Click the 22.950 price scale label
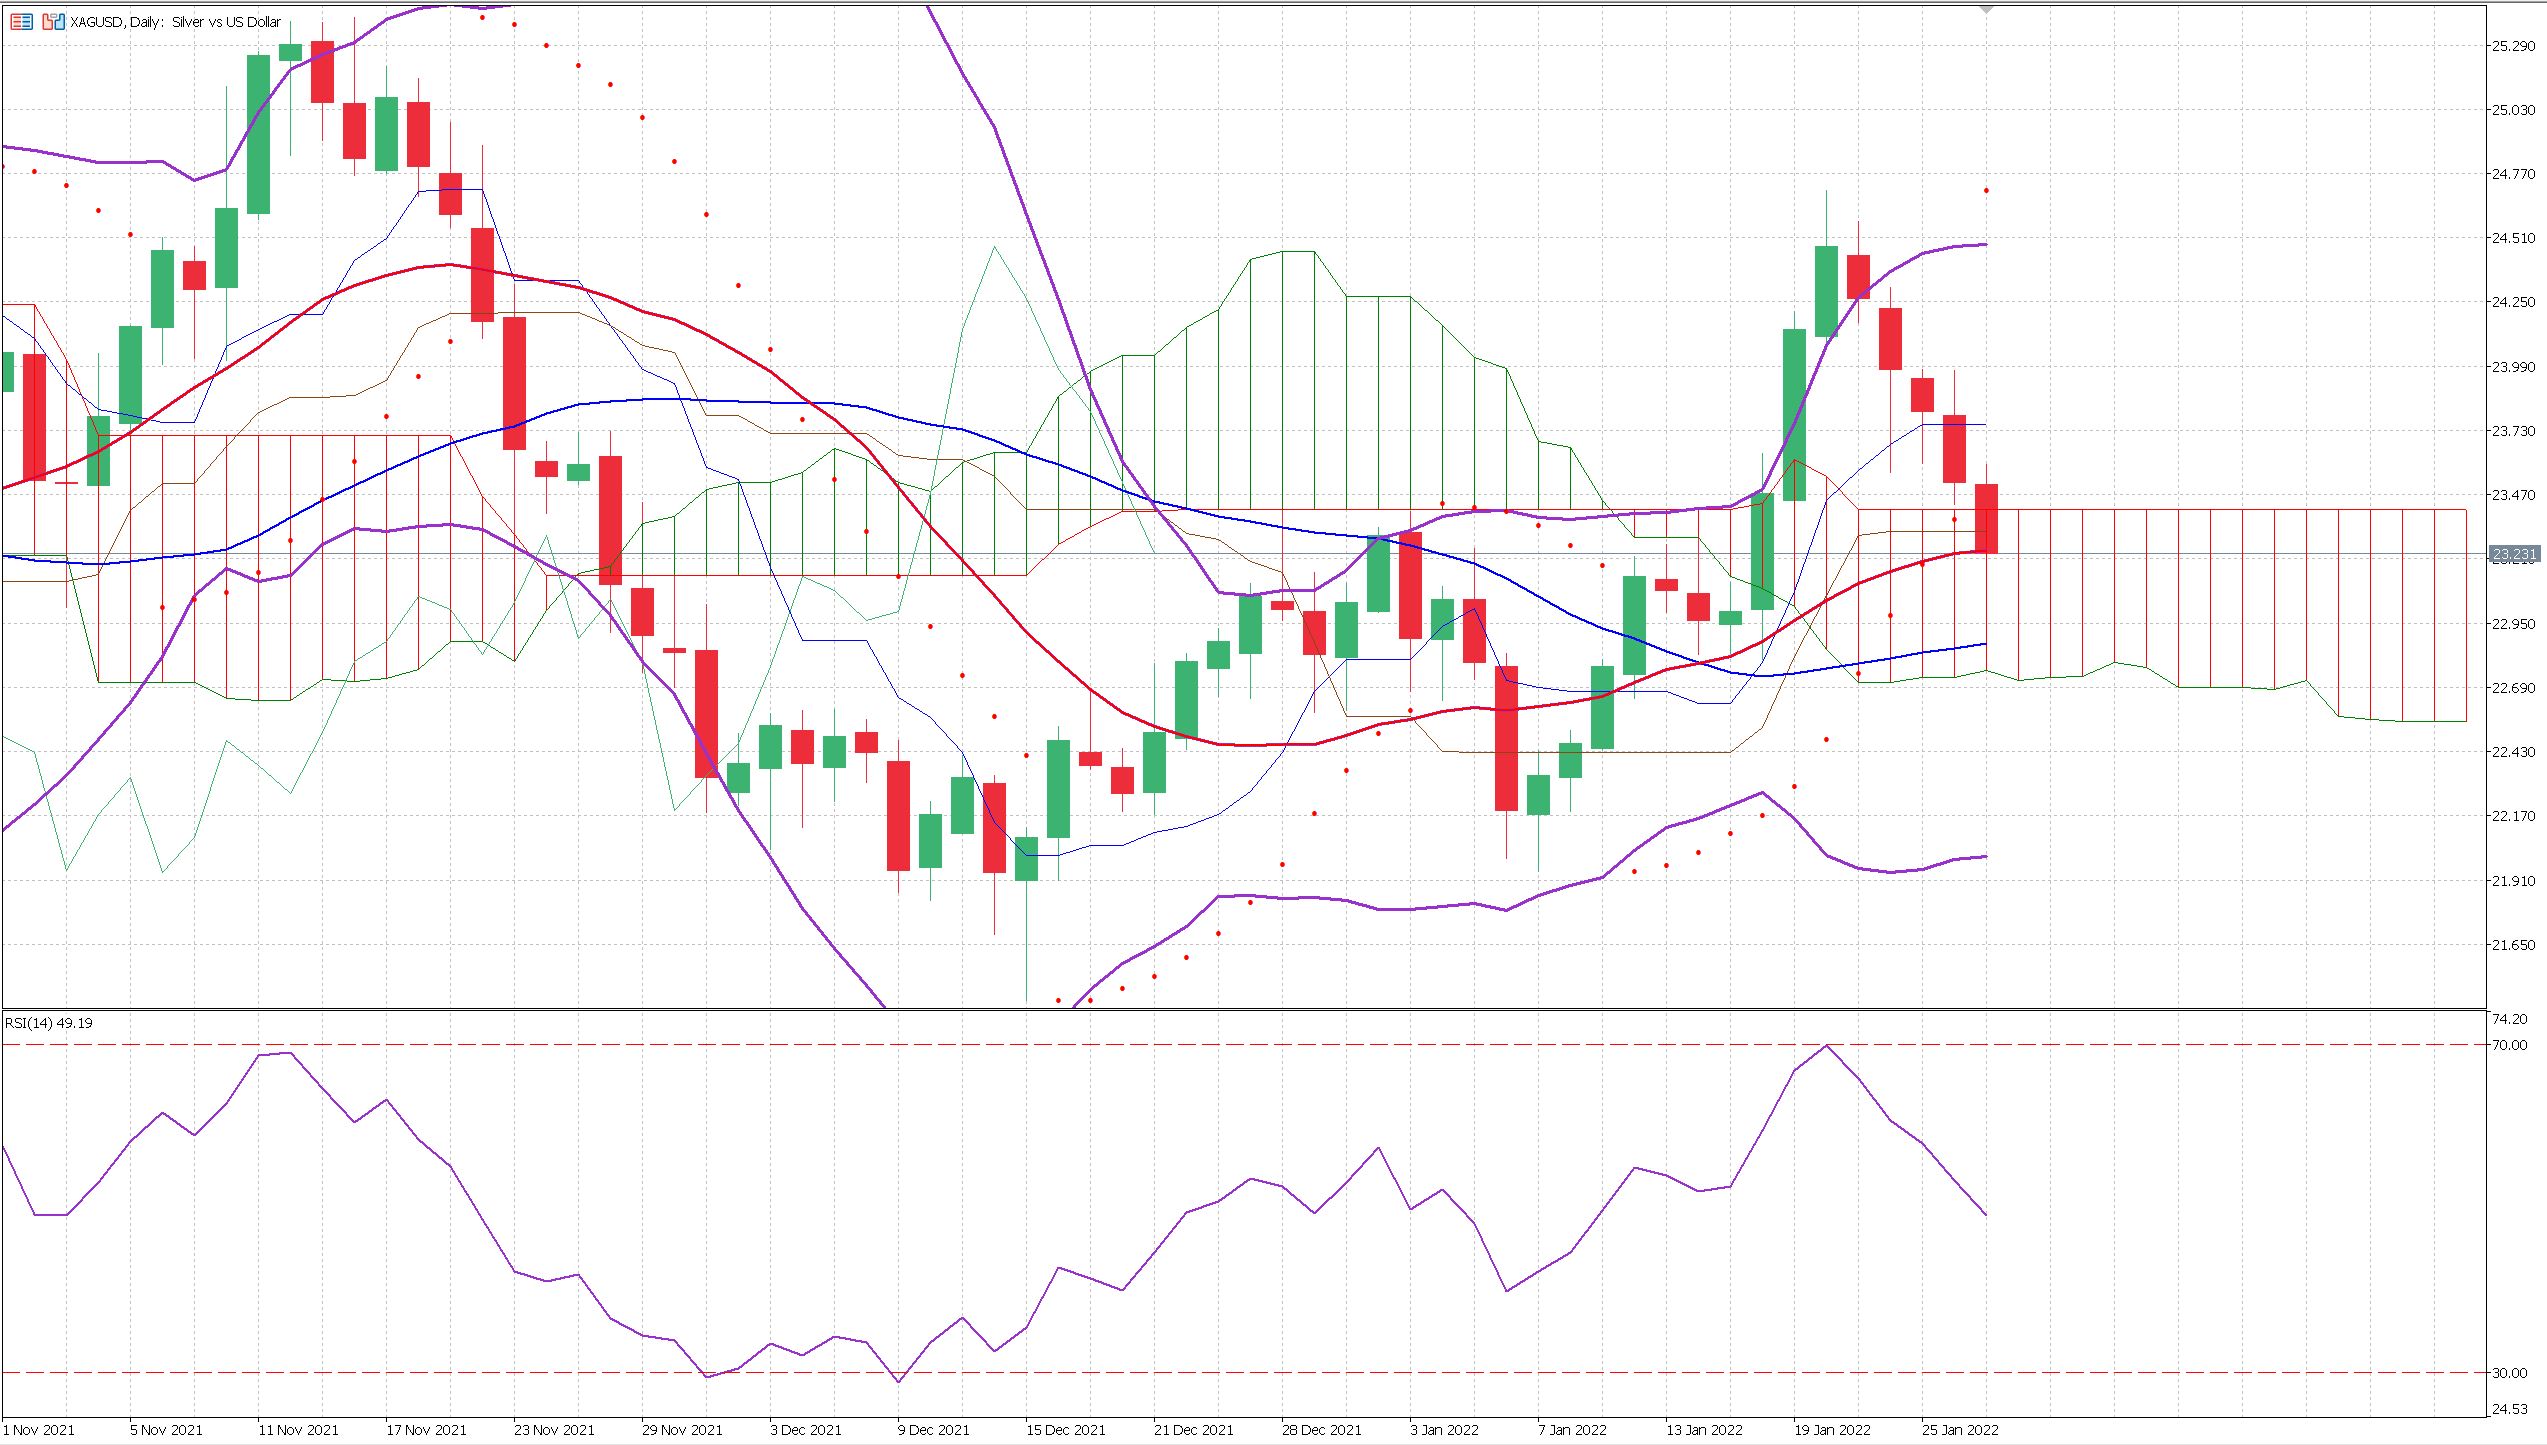 coord(2513,624)
